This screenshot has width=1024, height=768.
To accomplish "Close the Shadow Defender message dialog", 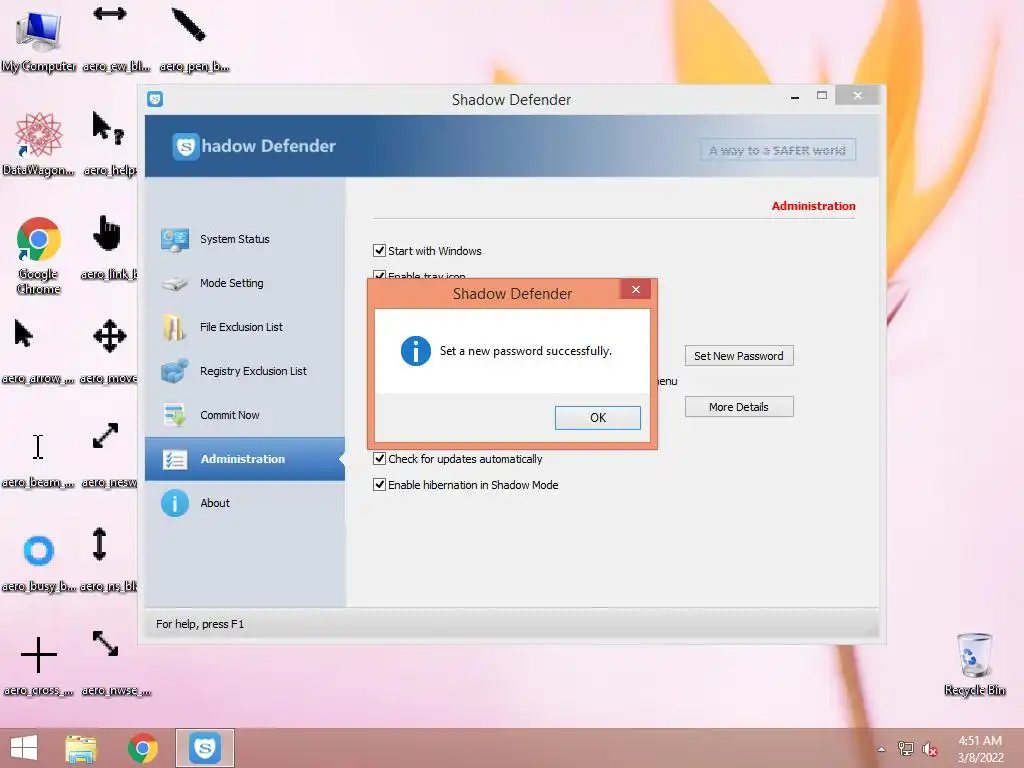I will click(x=635, y=289).
